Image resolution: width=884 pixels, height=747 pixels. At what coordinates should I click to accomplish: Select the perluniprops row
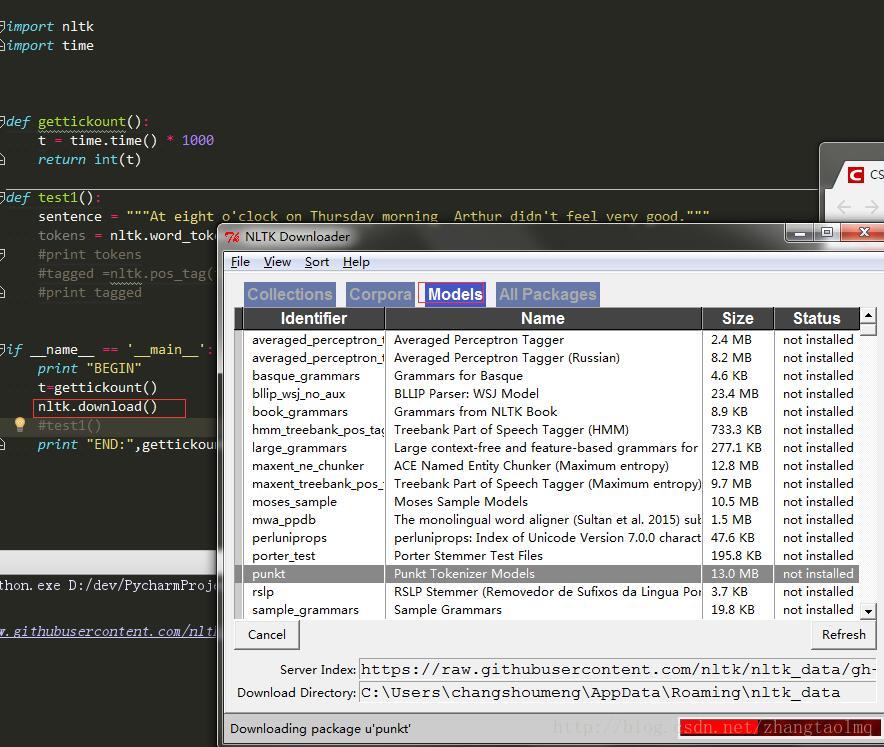[x=547, y=538]
